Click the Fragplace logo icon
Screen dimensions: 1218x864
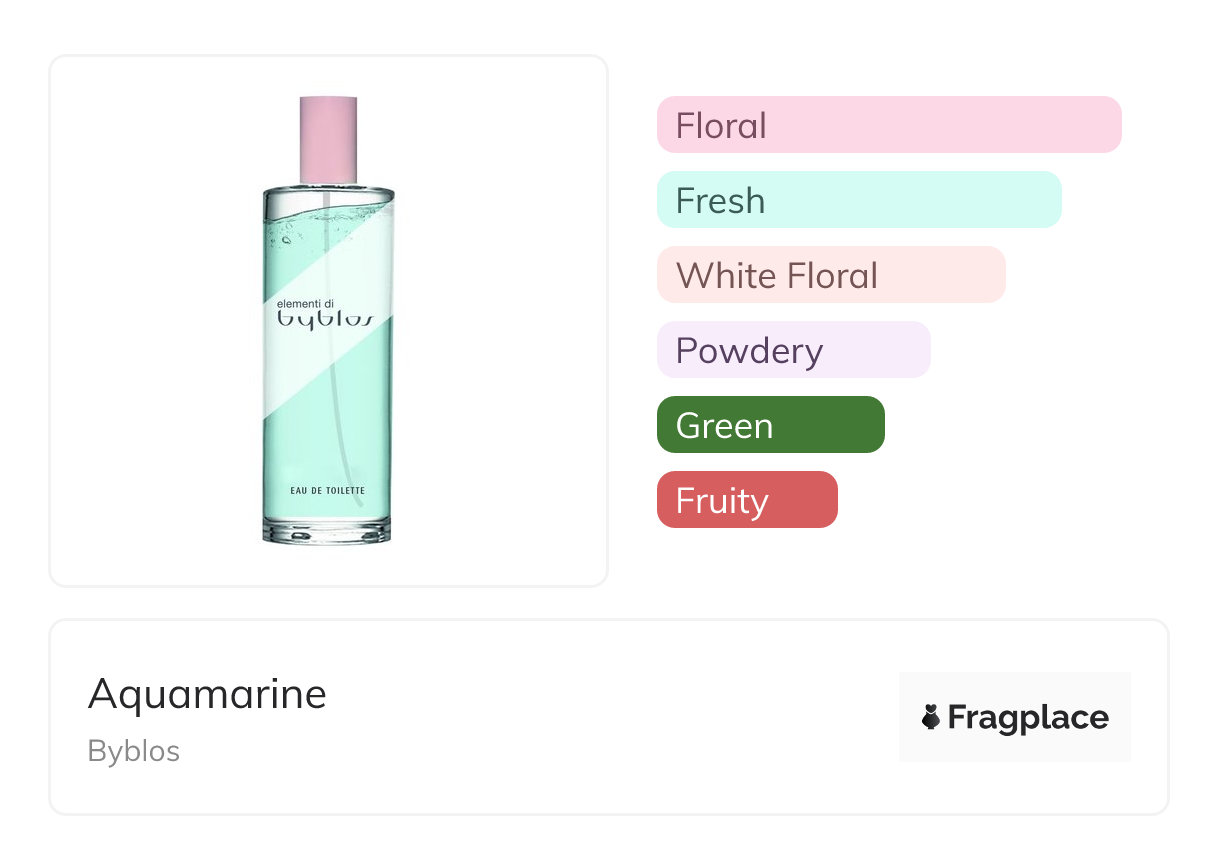pyautogui.click(x=931, y=717)
